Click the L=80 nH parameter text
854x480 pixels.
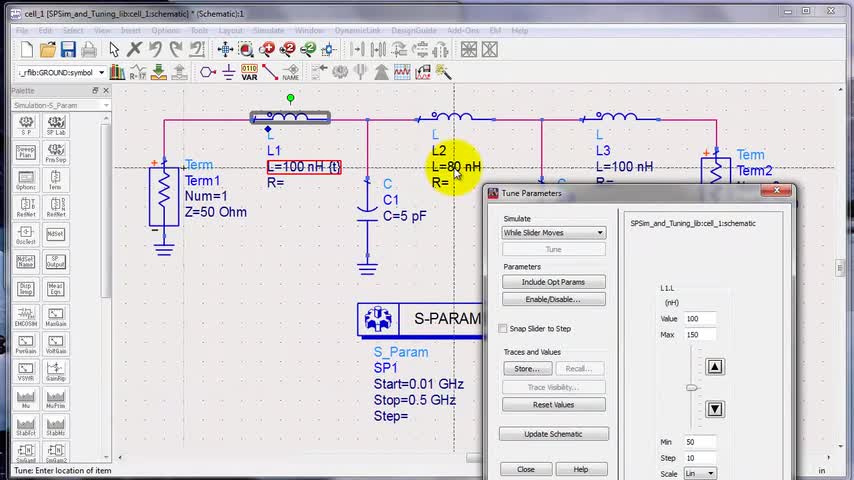pos(456,167)
